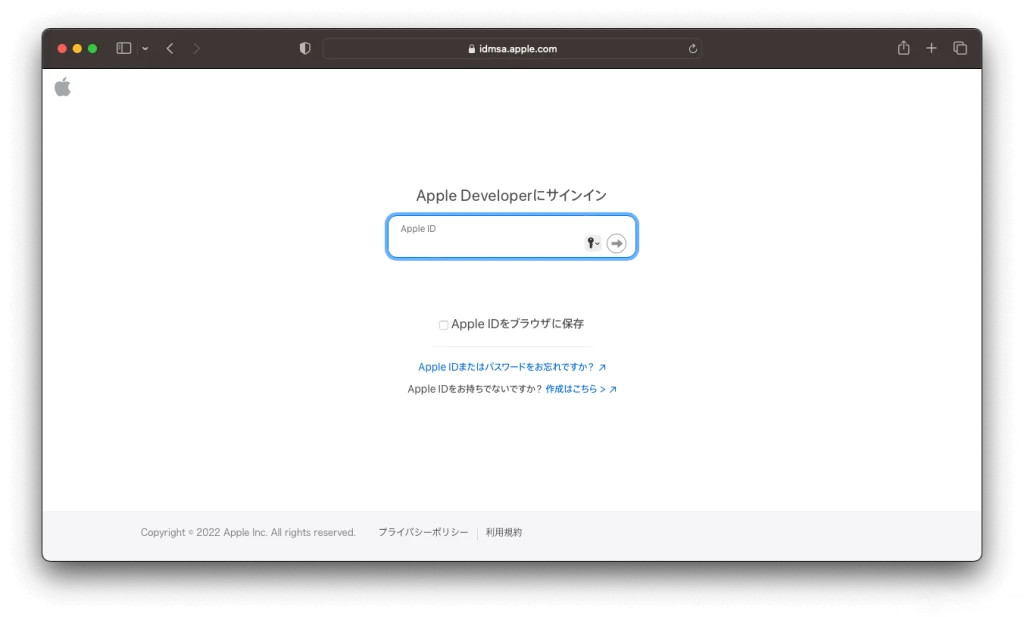This screenshot has height=617, width=1024.
Task: Toggle the Safari sidebar icon
Action: [124, 48]
